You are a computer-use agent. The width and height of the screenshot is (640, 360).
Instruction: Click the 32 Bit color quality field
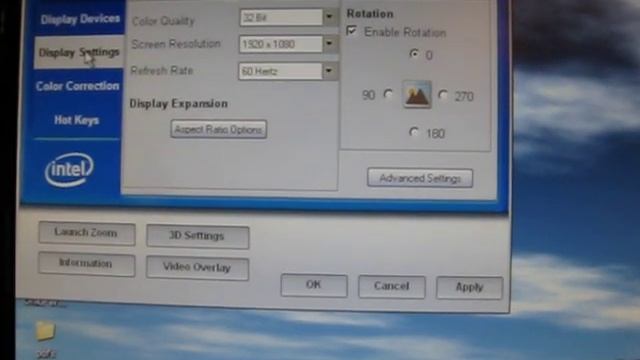281,18
